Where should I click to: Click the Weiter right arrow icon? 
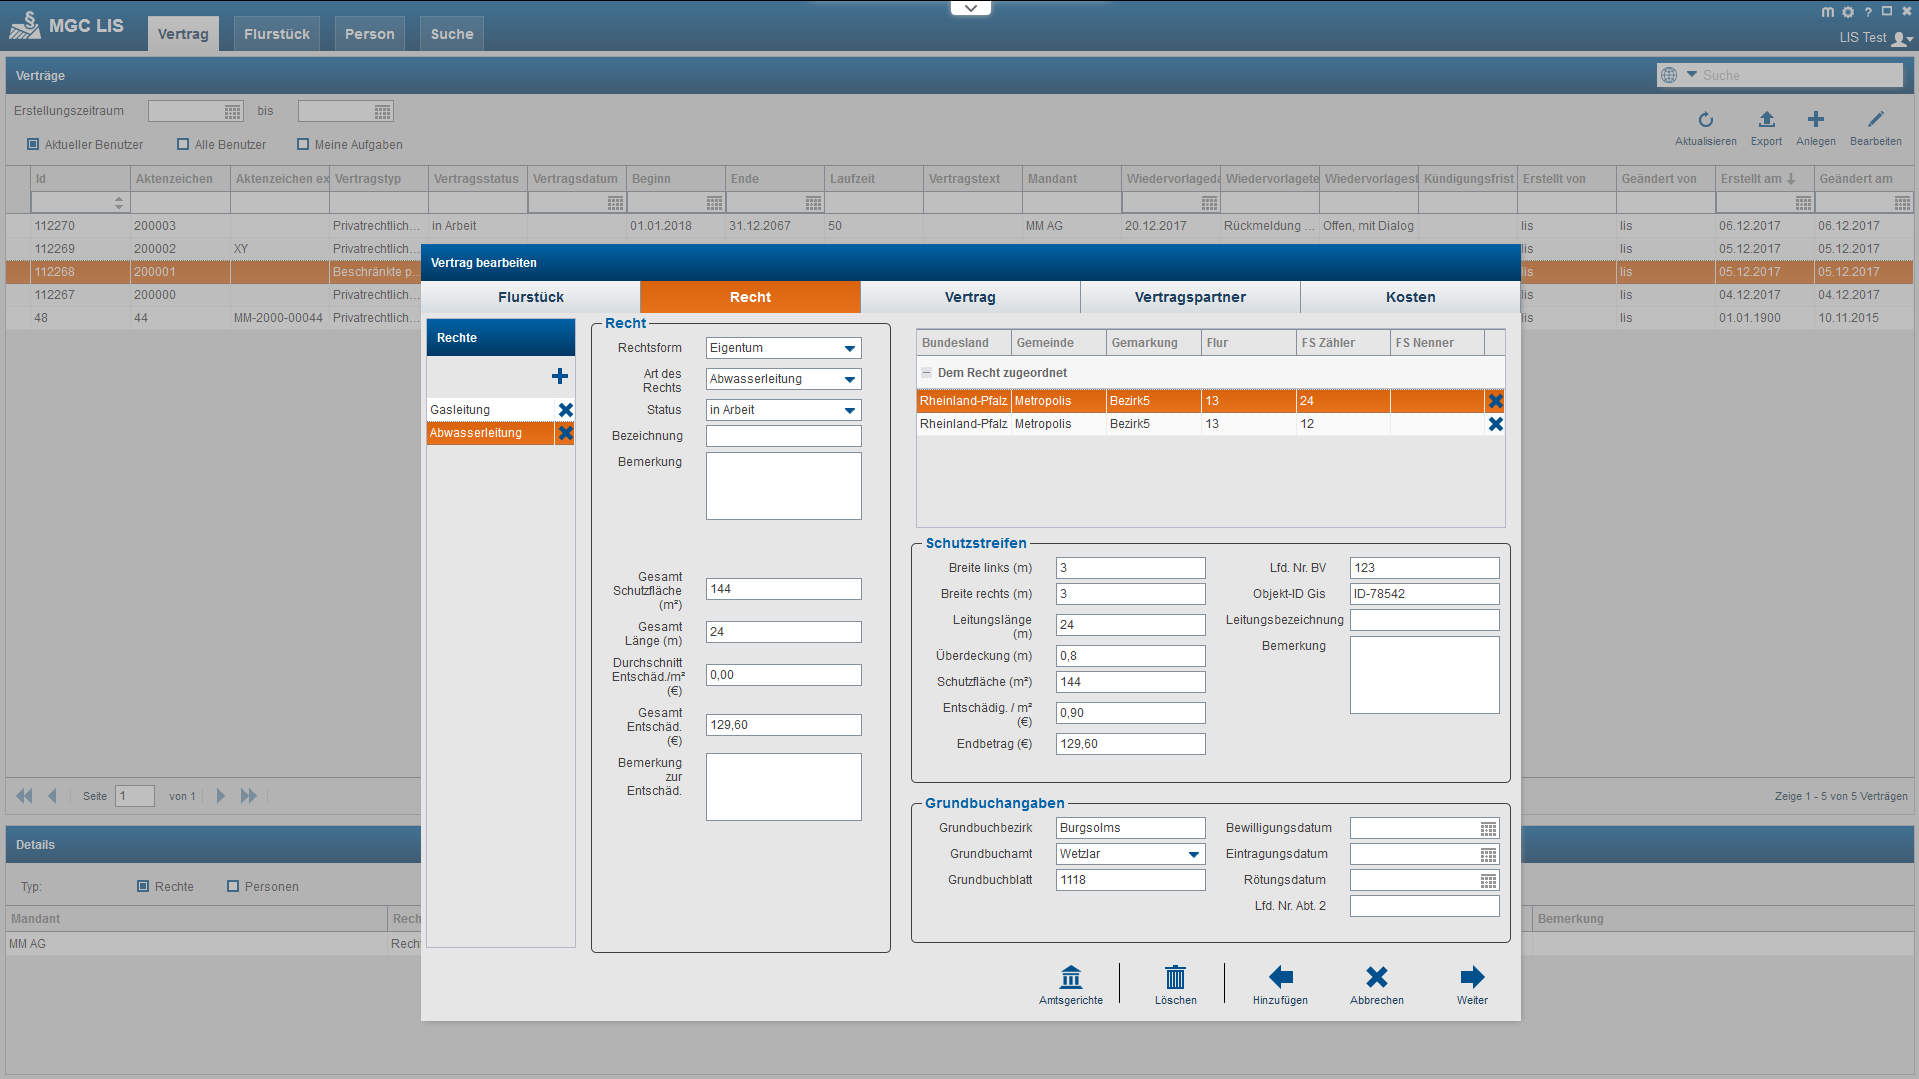(x=1471, y=977)
